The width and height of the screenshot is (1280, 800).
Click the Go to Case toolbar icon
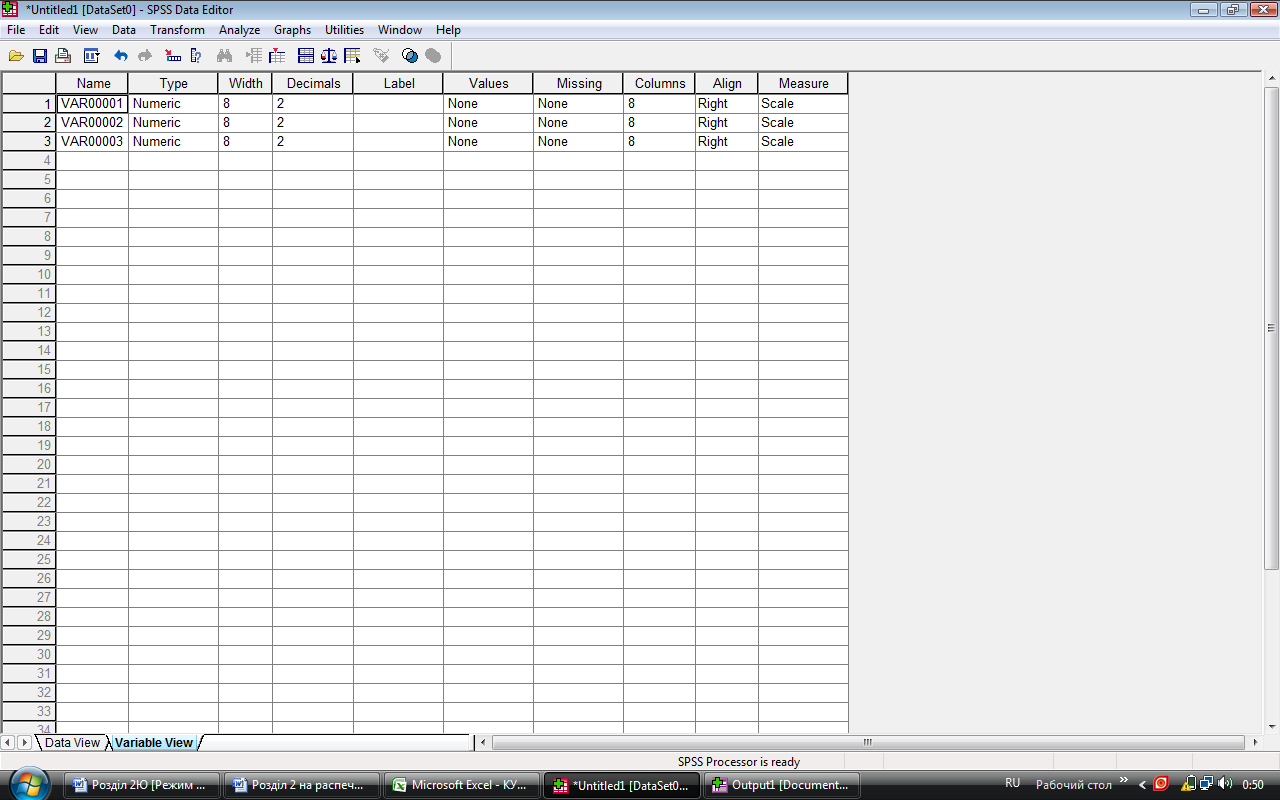(172, 56)
